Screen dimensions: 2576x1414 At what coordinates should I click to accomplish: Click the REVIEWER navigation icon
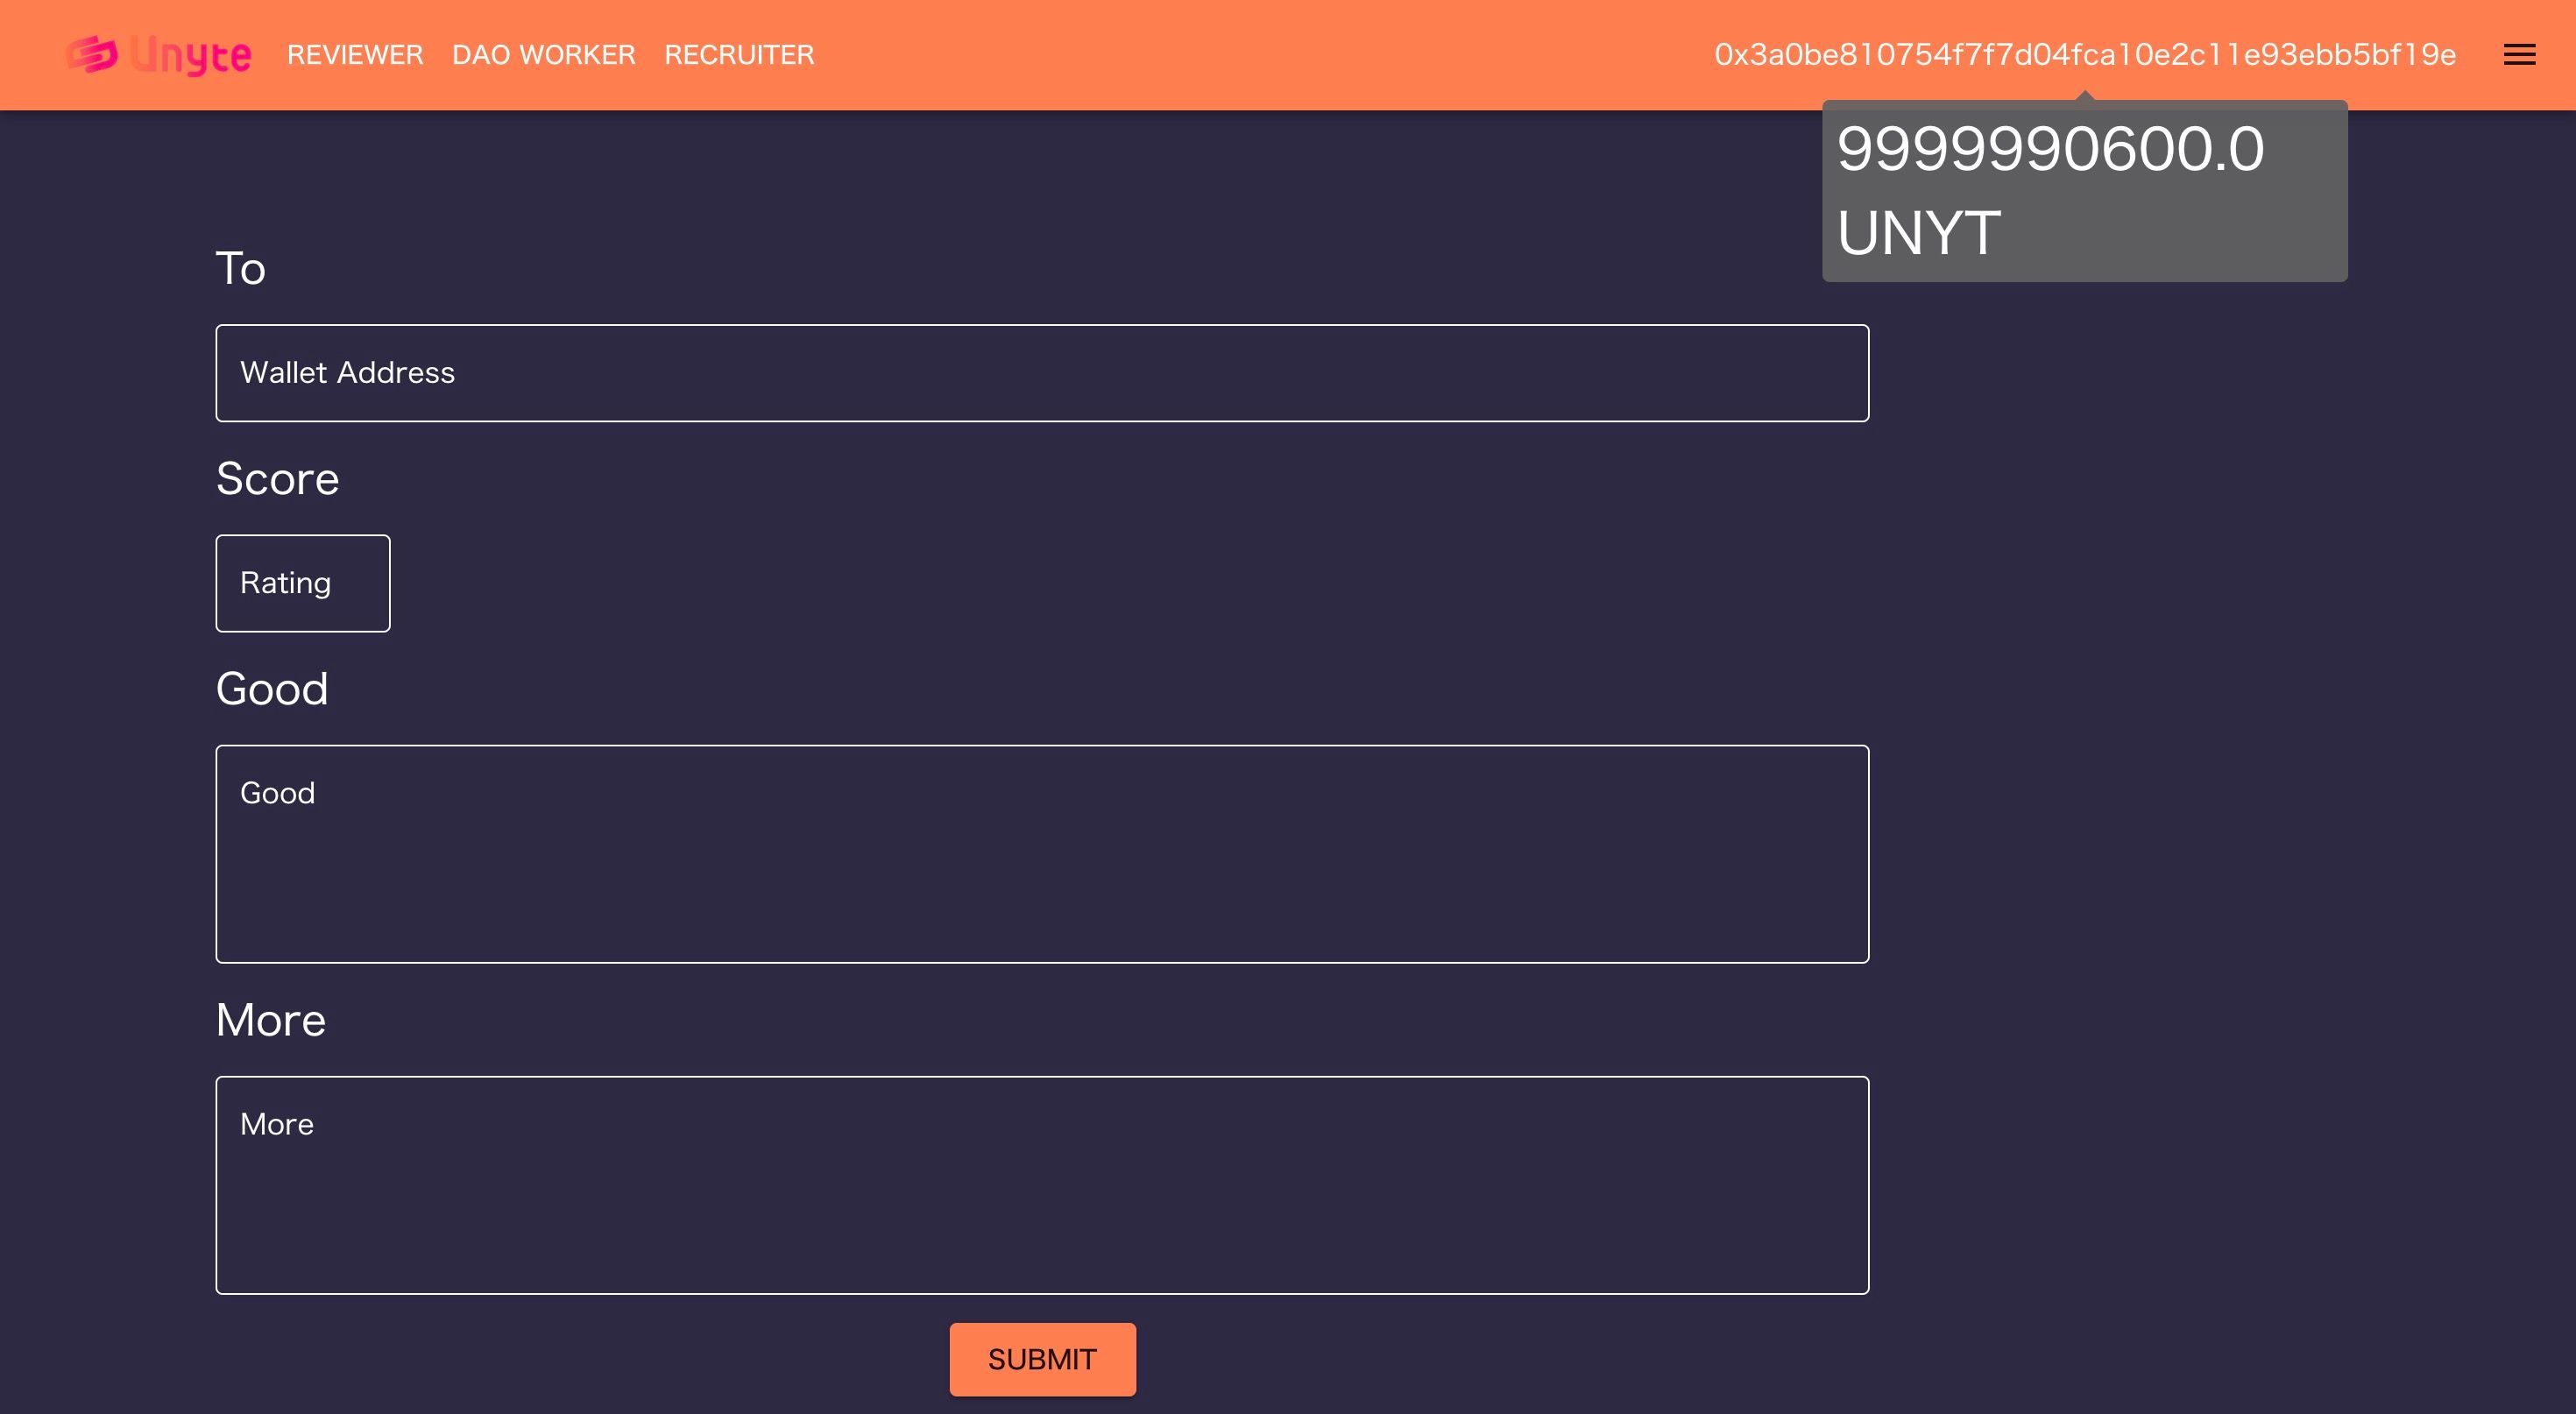355,54
